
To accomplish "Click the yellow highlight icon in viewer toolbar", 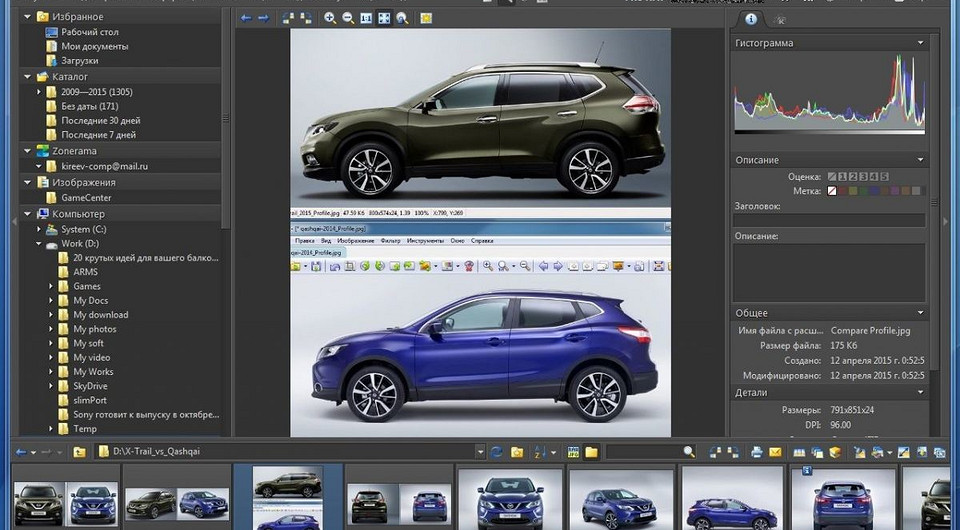I will click(x=426, y=18).
